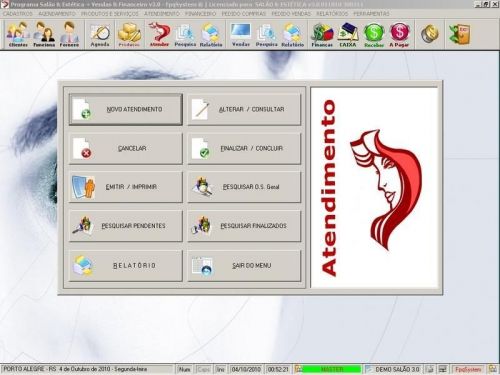This screenshot has height=375, width=500.
Task: Click the green Receber icon
Action: (374, 34)
